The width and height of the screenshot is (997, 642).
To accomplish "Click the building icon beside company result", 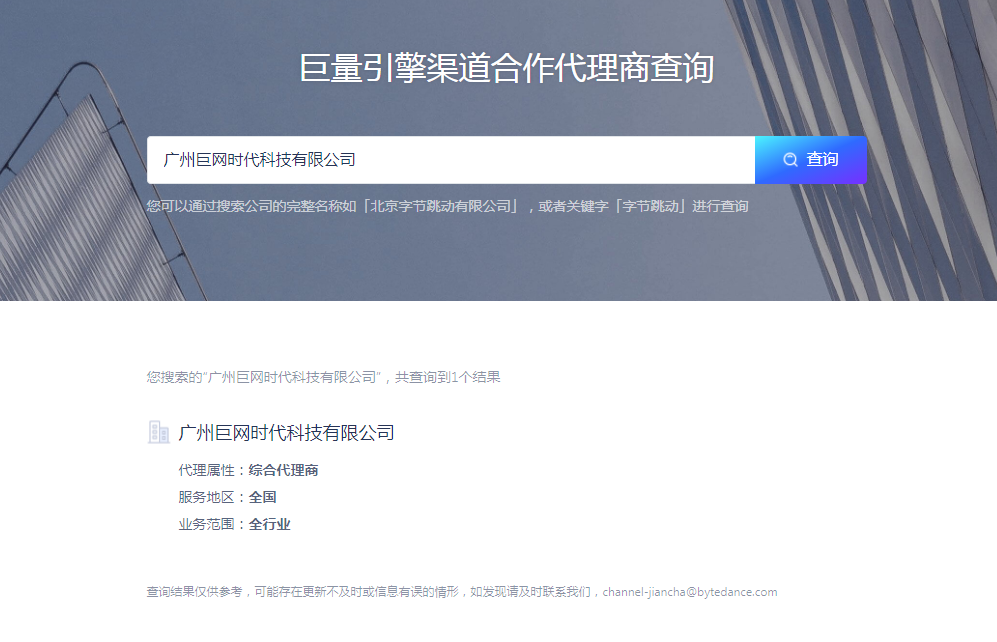I will click(x=158, y=432).
